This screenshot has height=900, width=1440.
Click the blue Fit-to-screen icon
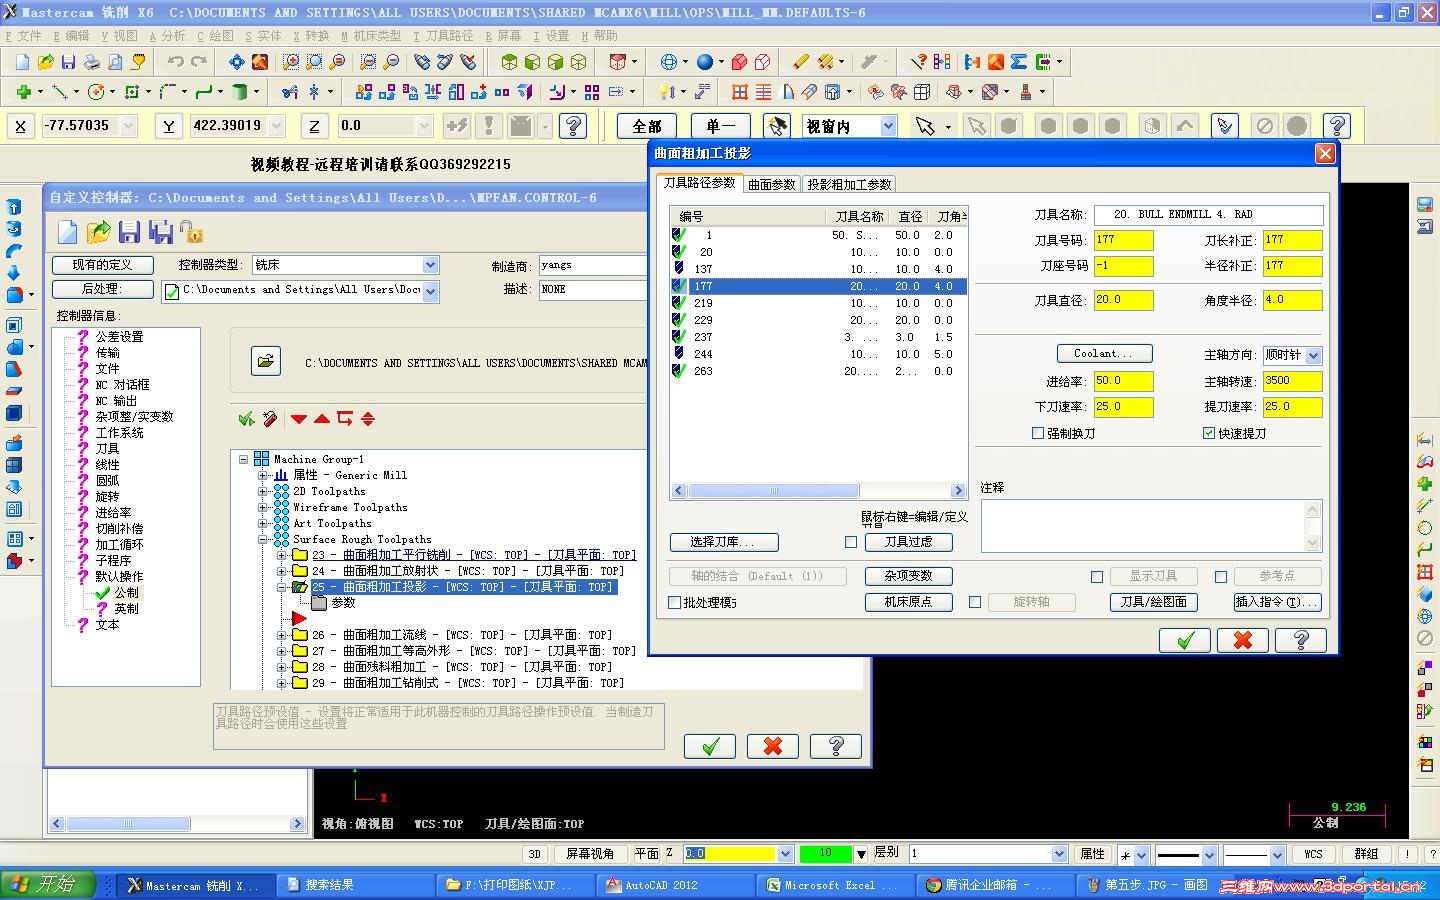[x=236, y=62]
